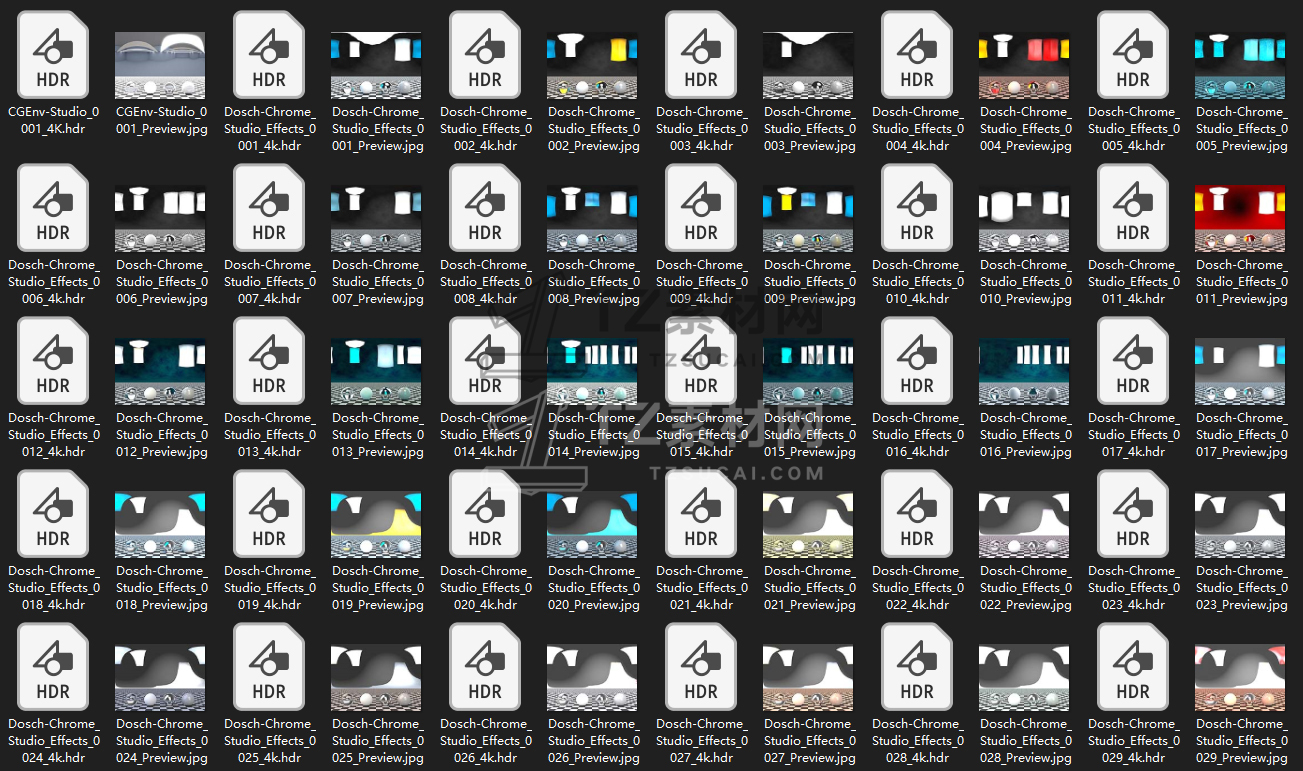Click the Dosch-Chrome_Studio_Effects_0012_Preview.jpg thumbnail

[161, 372]
